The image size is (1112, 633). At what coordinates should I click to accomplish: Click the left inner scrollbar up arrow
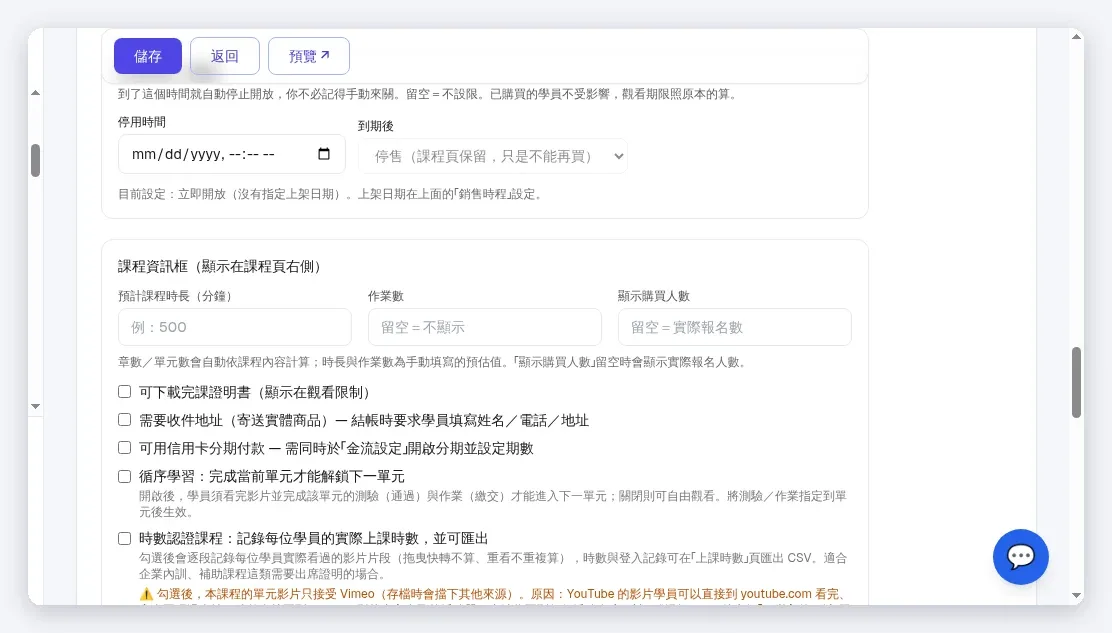pos(35,93)
